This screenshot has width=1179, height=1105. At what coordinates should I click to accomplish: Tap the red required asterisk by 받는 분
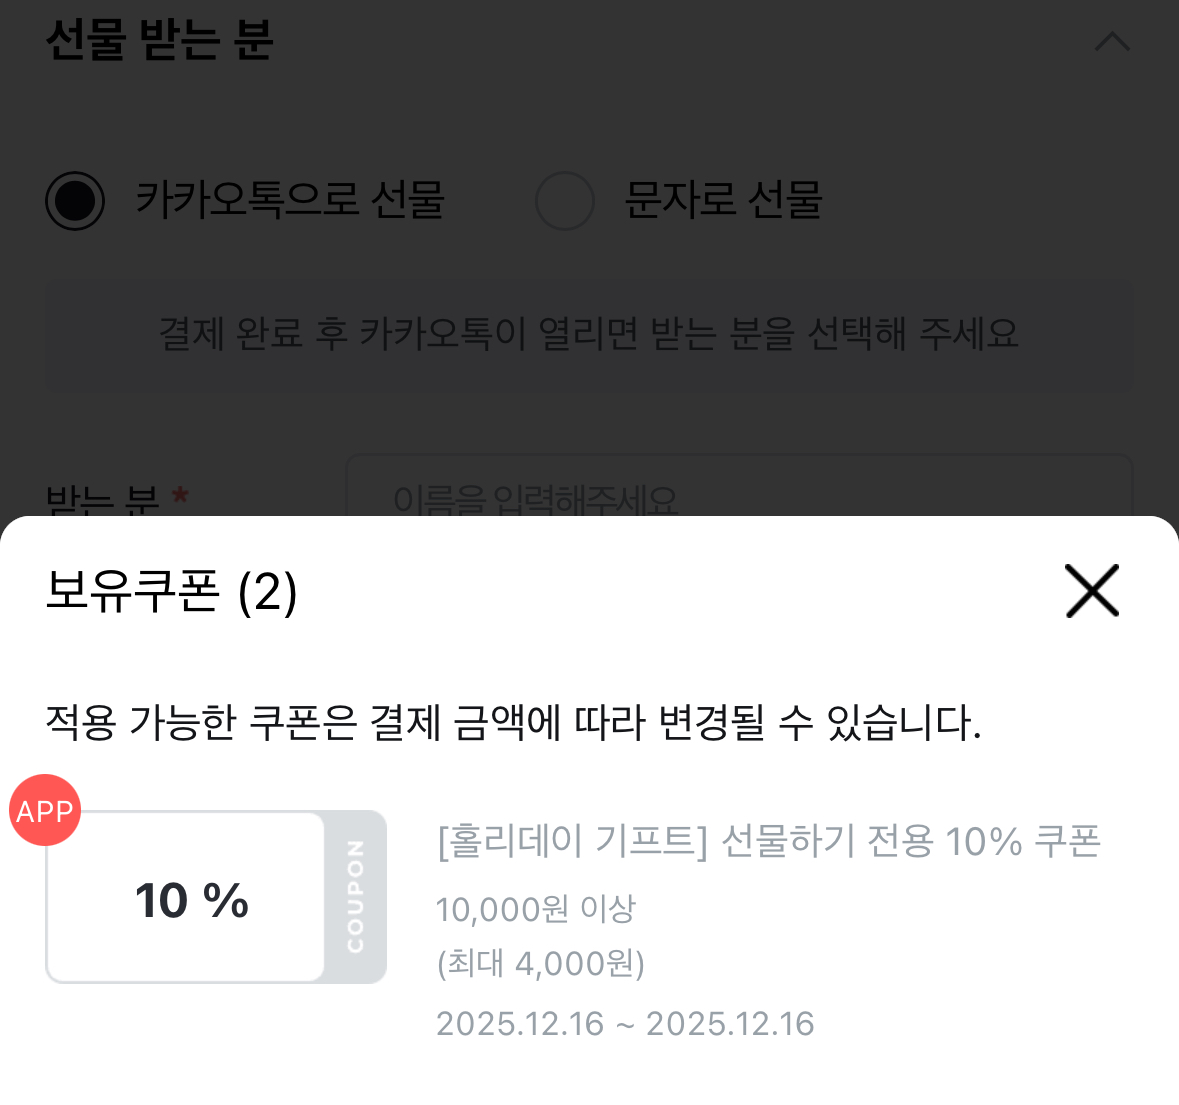[x=180, y=495]
